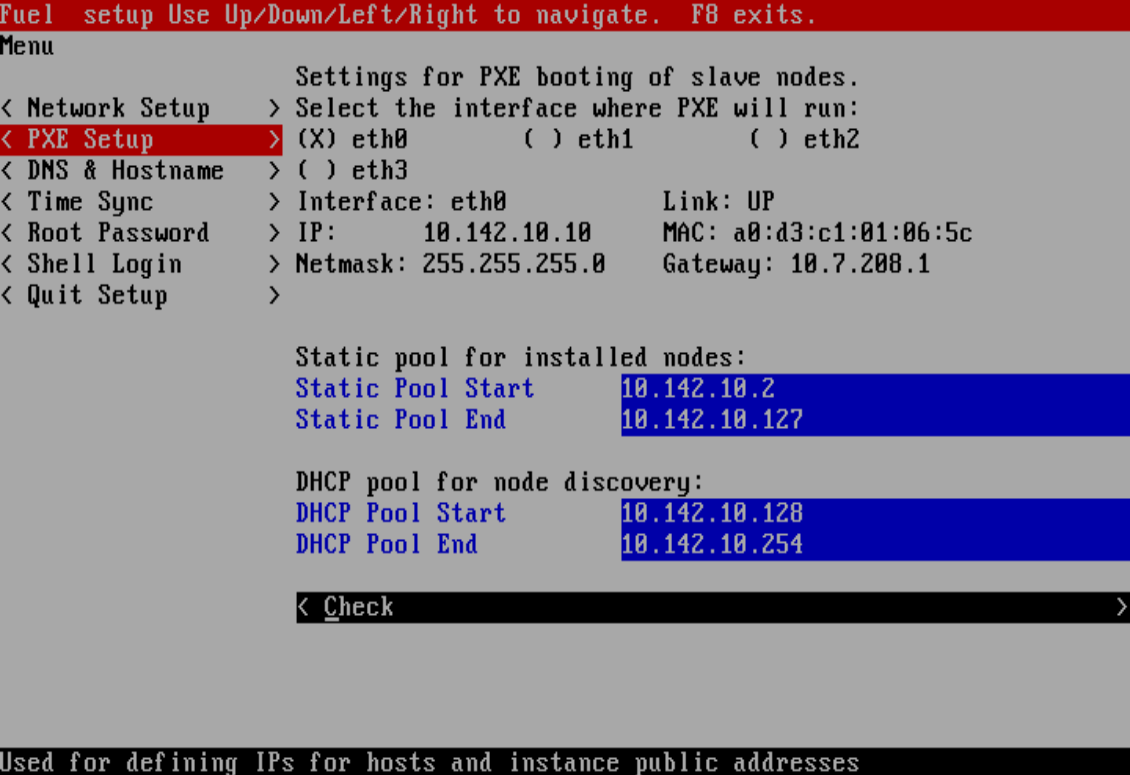This screenshot has height=775, width=1130.
Task: Click the Fuel setup title bar text
Action: point(409,14)
